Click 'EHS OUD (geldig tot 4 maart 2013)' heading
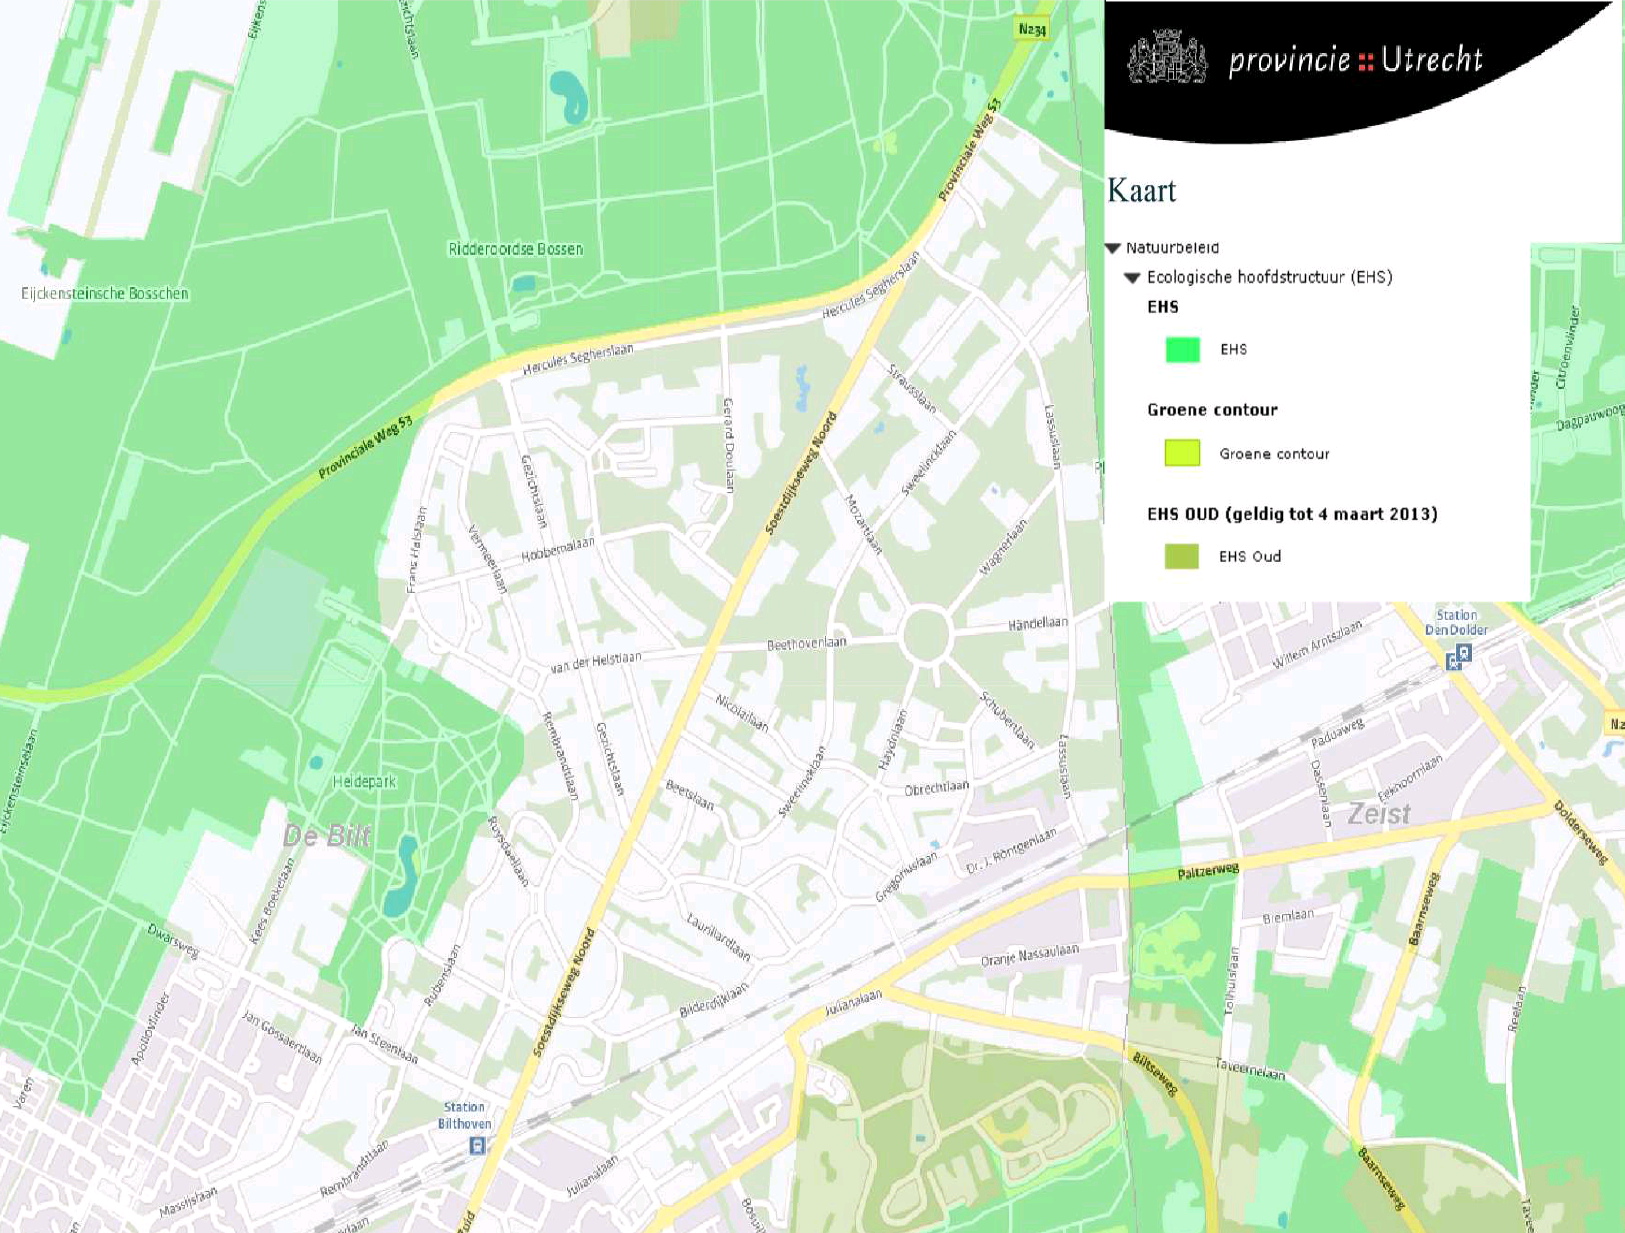The image size is (1625, 1233). (1292, 514)
